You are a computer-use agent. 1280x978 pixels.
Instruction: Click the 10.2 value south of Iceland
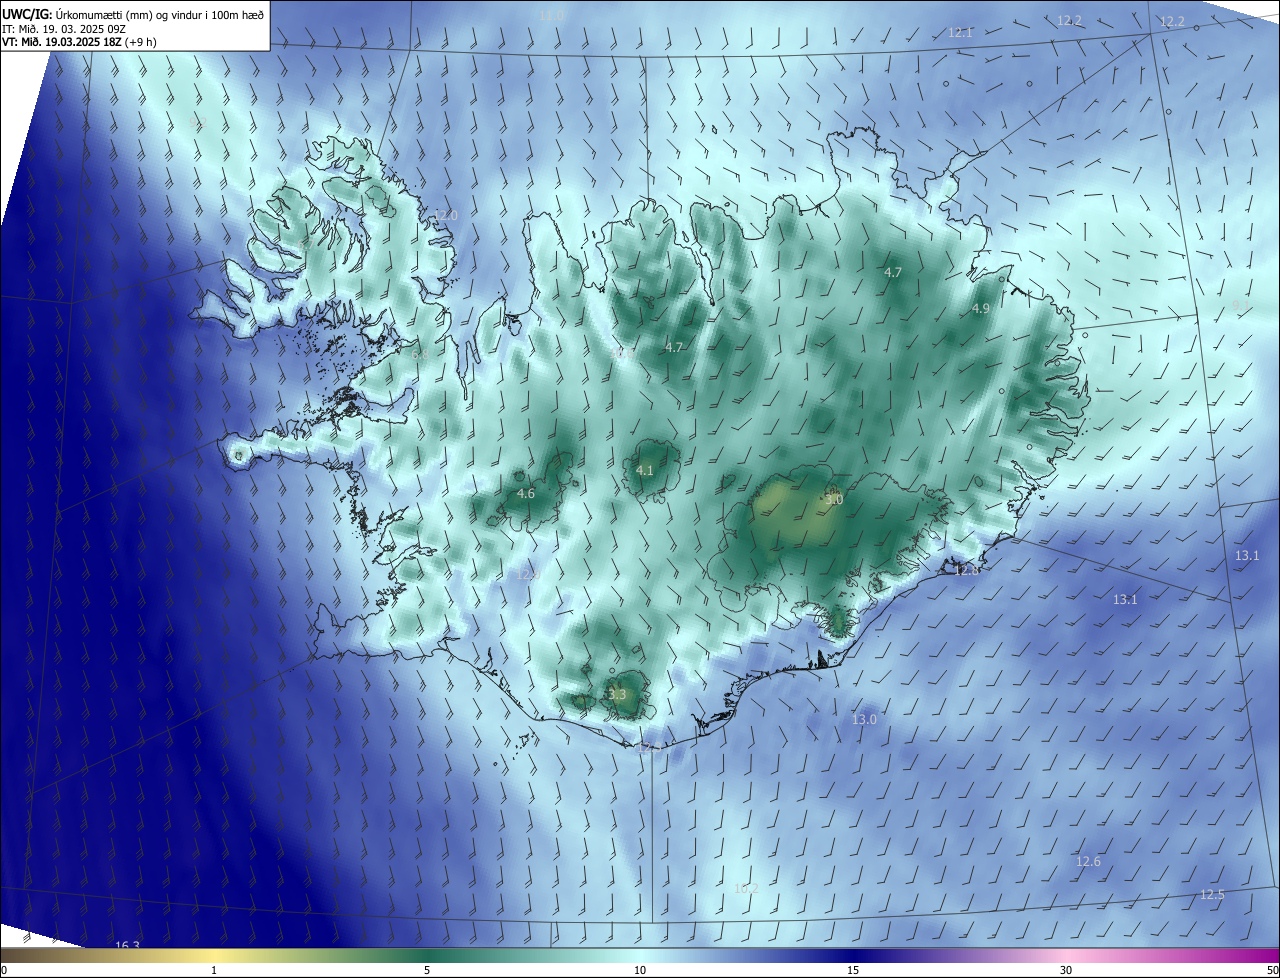746,889
